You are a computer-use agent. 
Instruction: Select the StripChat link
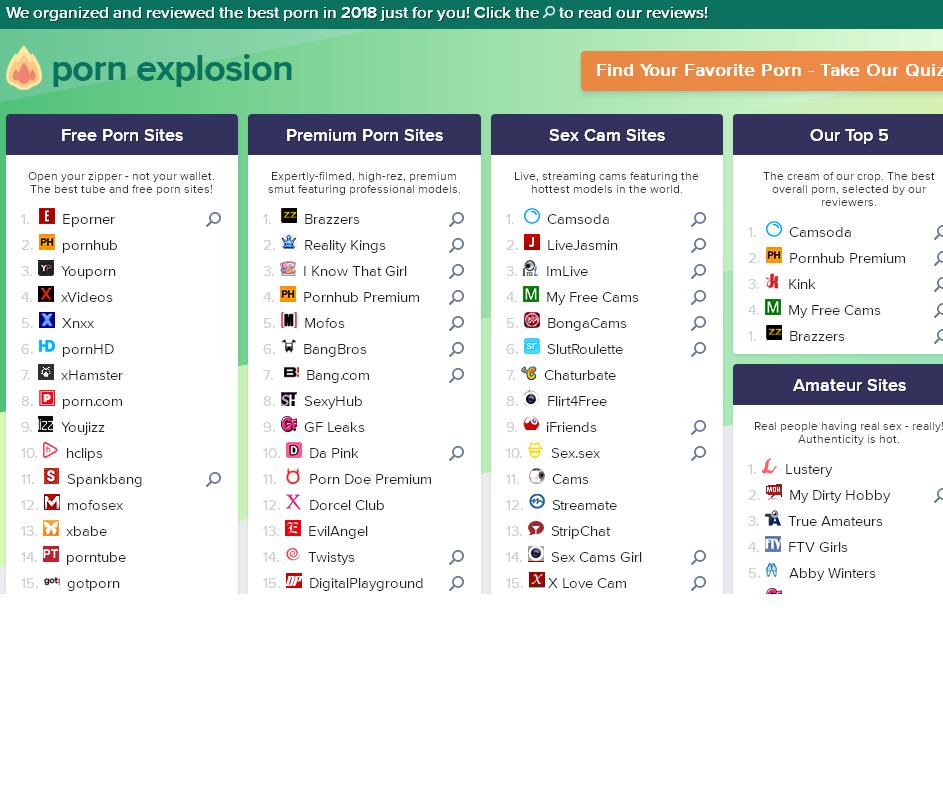pos(580,531)
